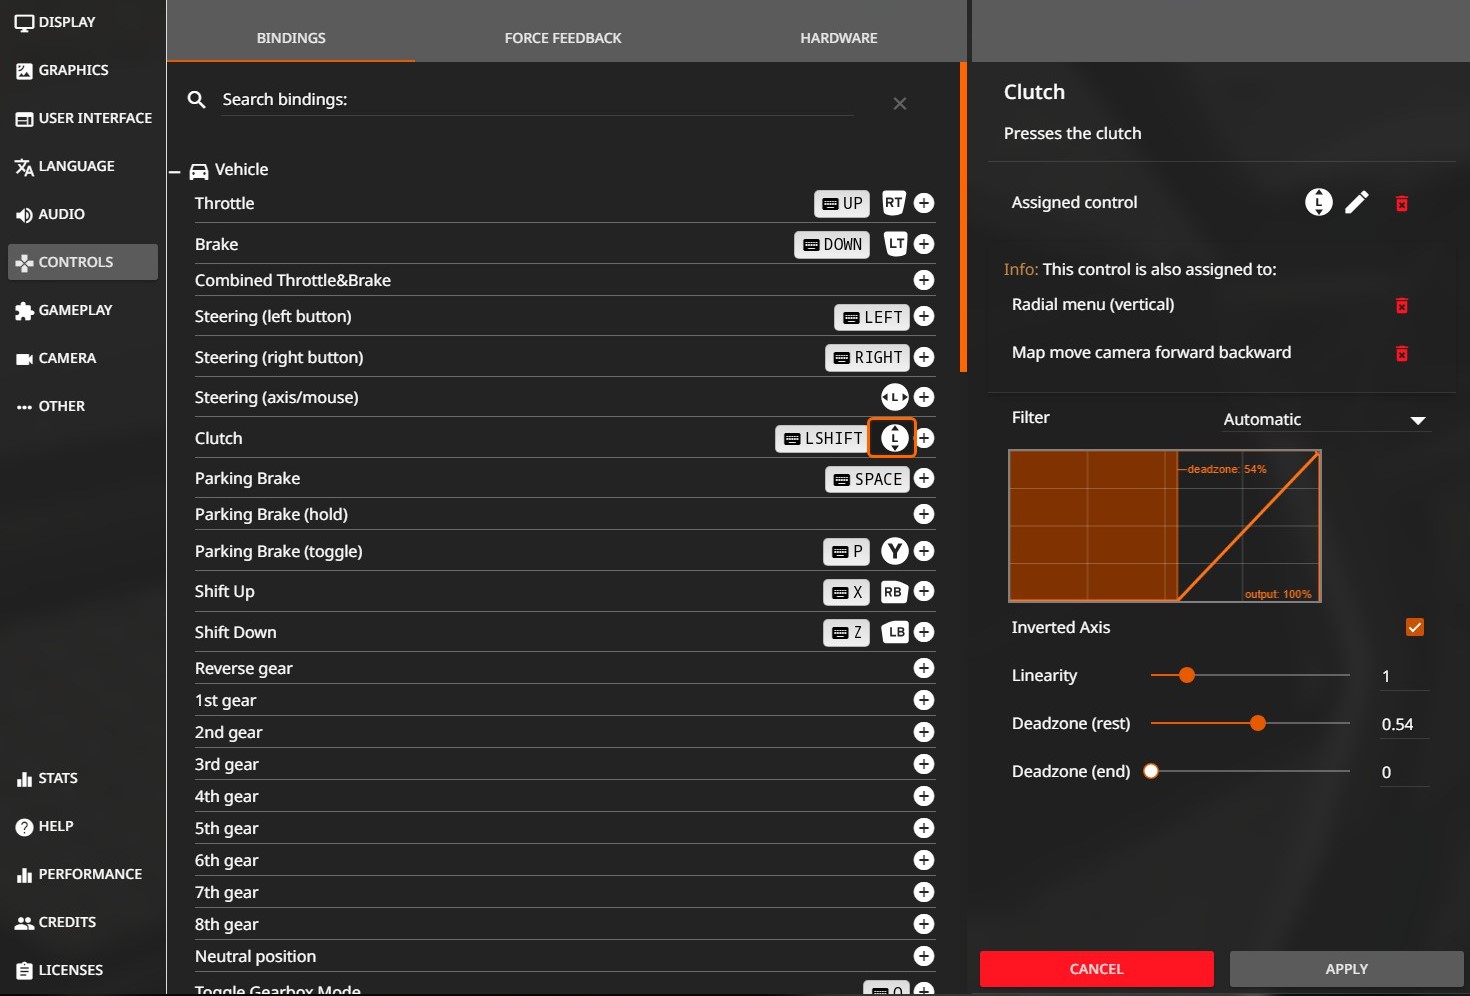This screenshot has height=996, width=1470.
Task: Open the Filter dropdown set to Automatic
Action: coord(1326,420)
